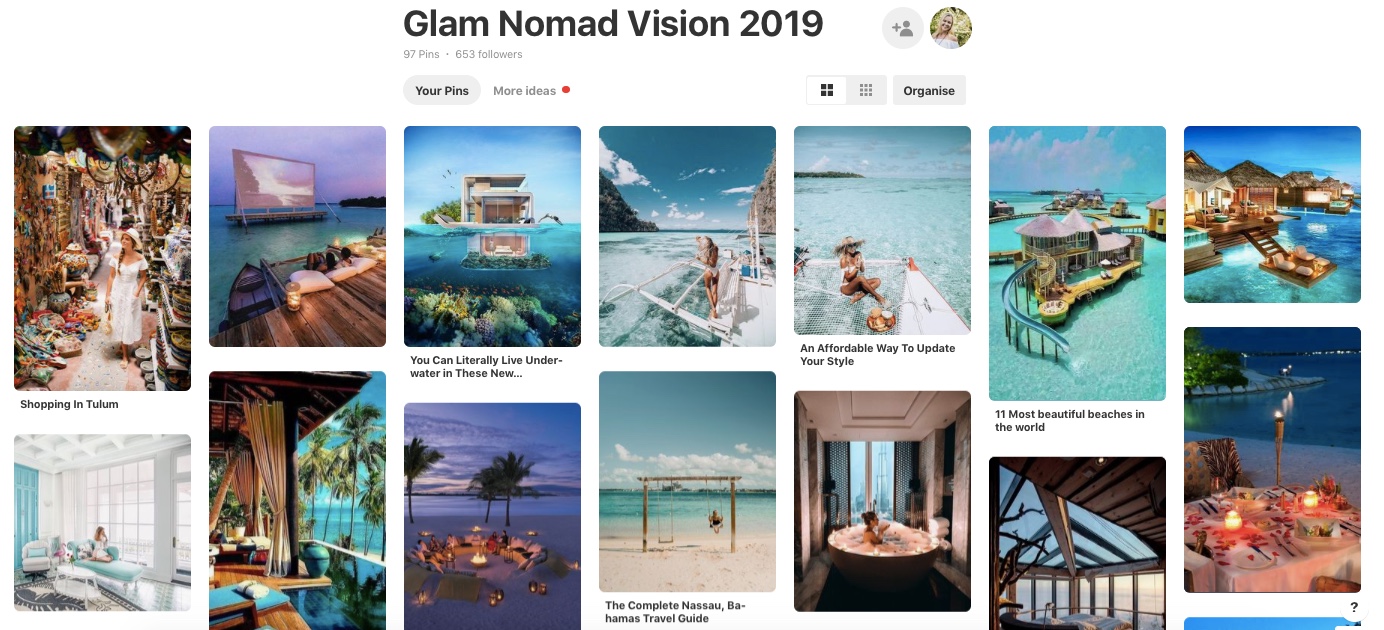Open the board owner profile avatar
1384x630 pixels.
point(951,28)
